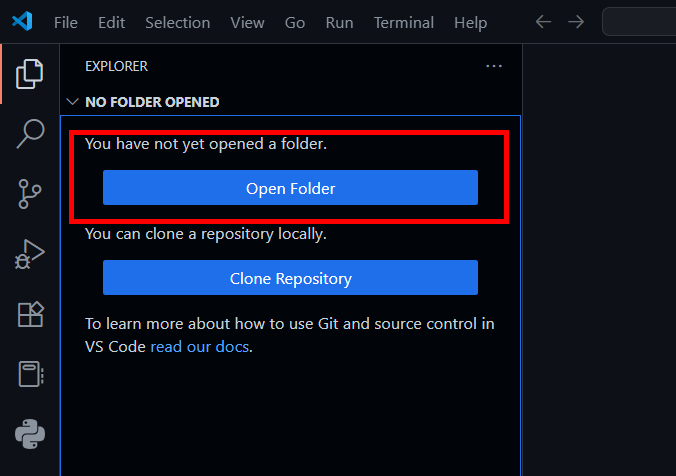
Task: Open the Notebook icon in activity bar
Action: click(31, 374)
